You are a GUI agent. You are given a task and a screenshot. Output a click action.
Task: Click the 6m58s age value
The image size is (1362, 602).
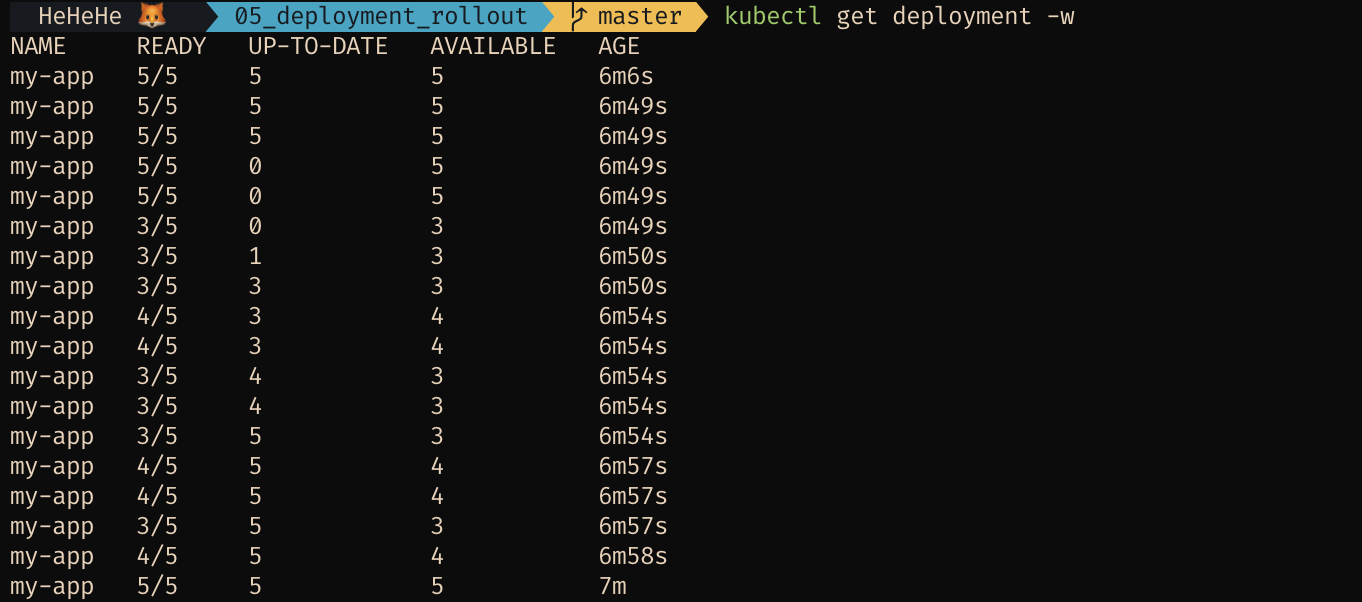pyautogui.click(x=633, y=556)
